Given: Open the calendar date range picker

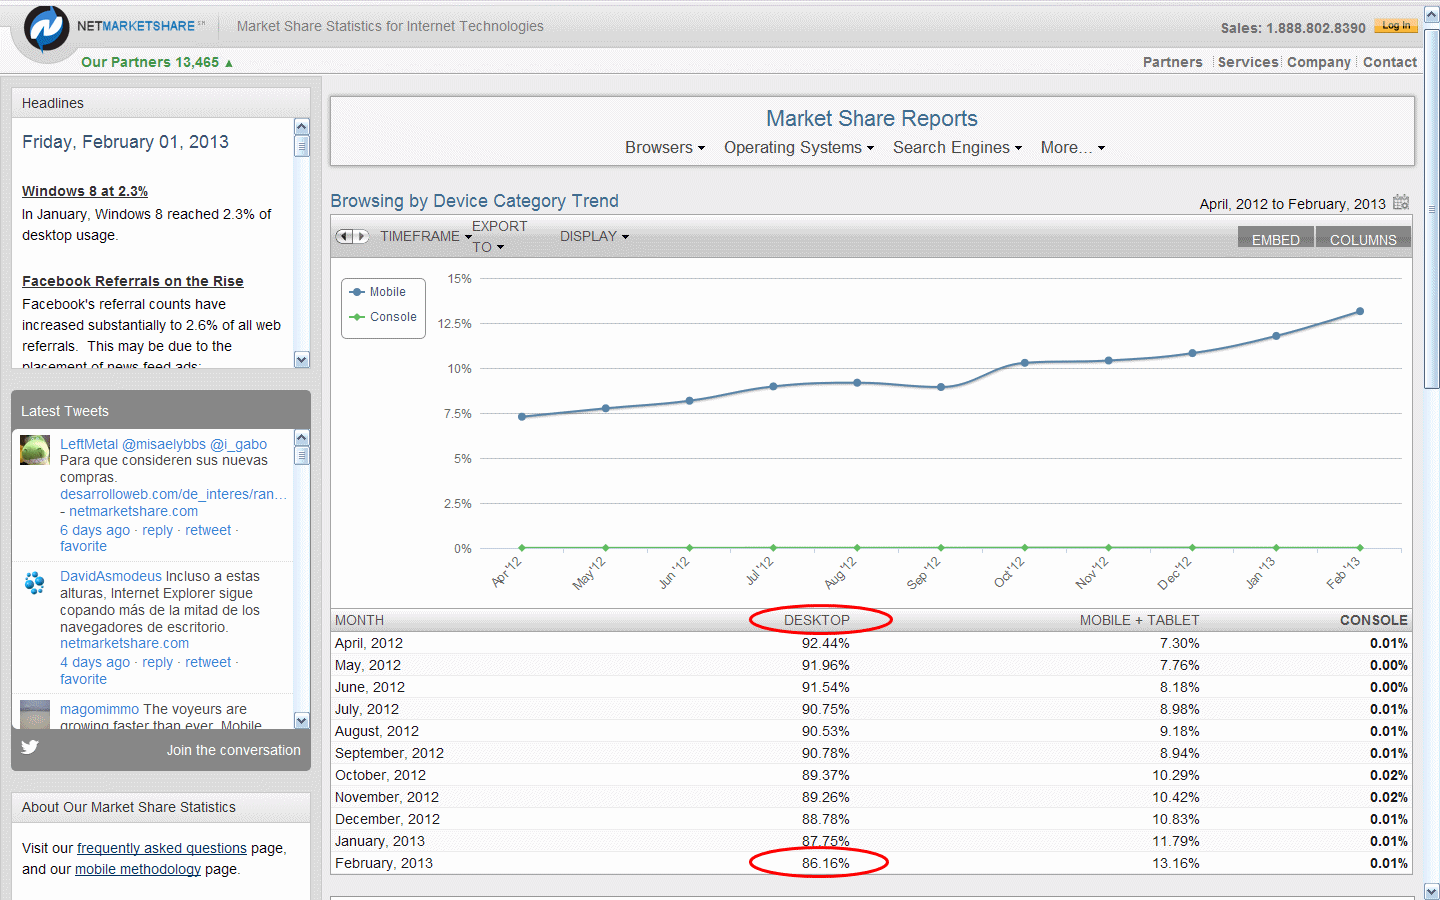Looking at the screenshot, I should pos(1401,202).
